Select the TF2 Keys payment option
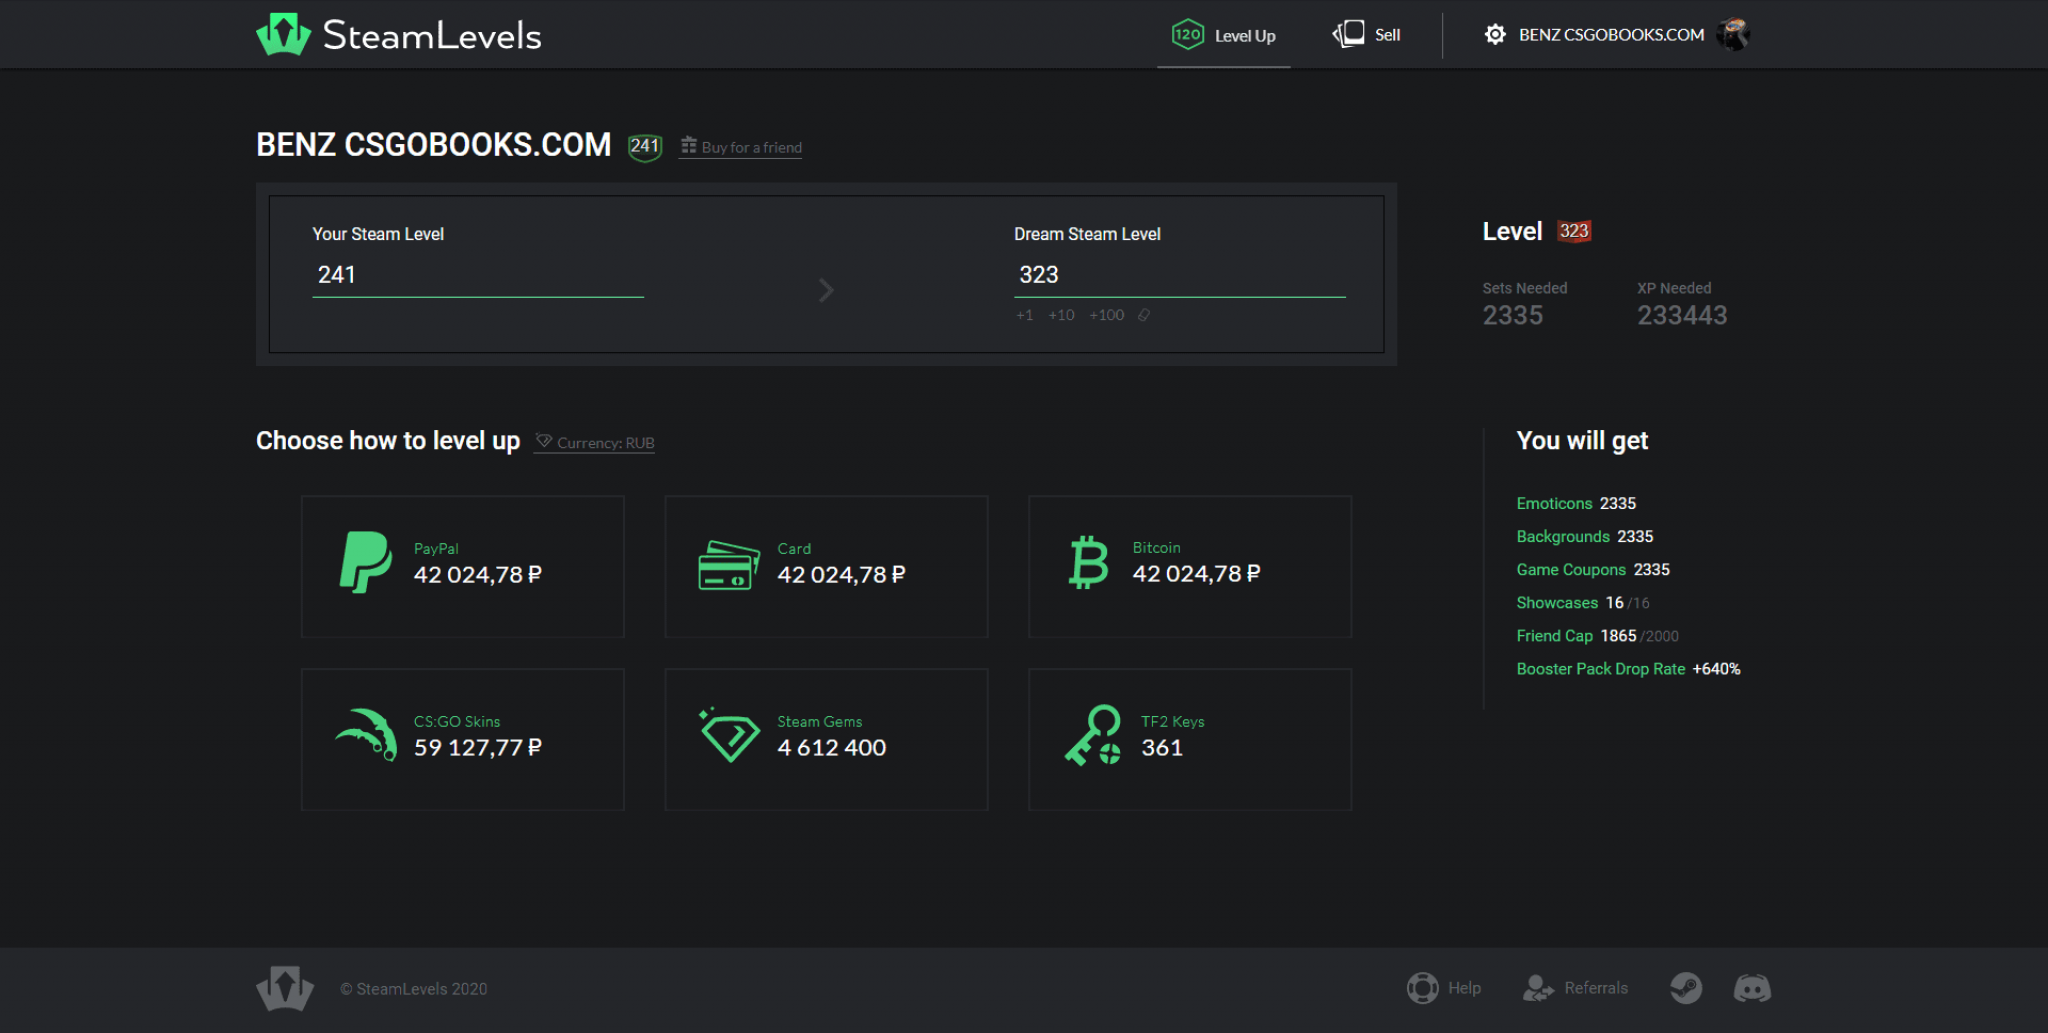2048x1033 pixels. click(1190, 739)
